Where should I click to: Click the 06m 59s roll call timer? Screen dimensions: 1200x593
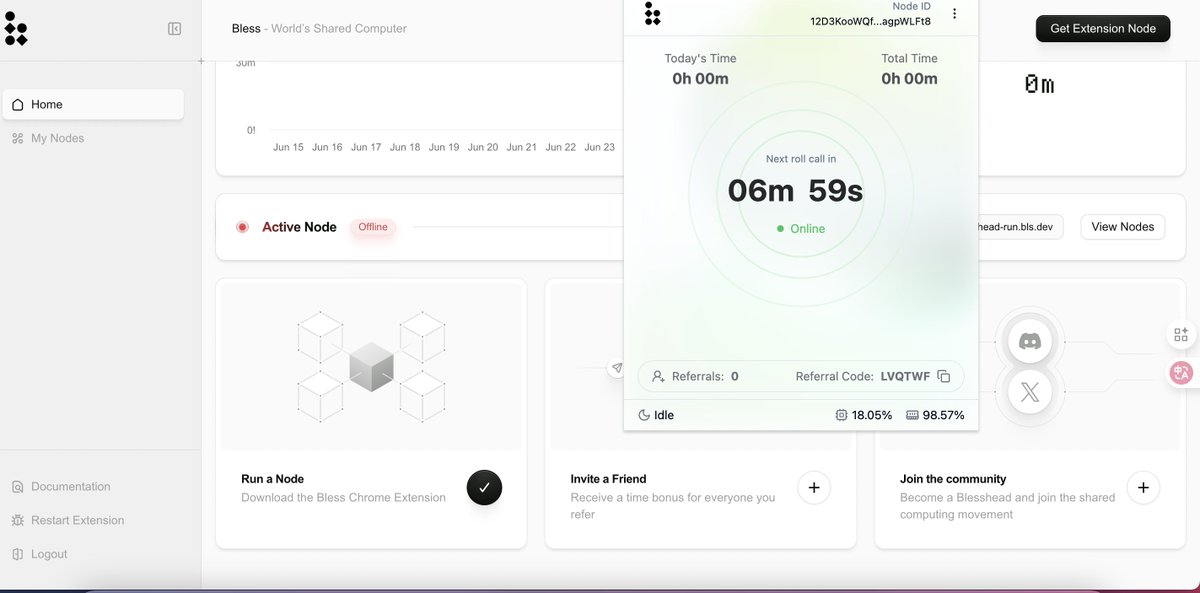click(795, 190)
